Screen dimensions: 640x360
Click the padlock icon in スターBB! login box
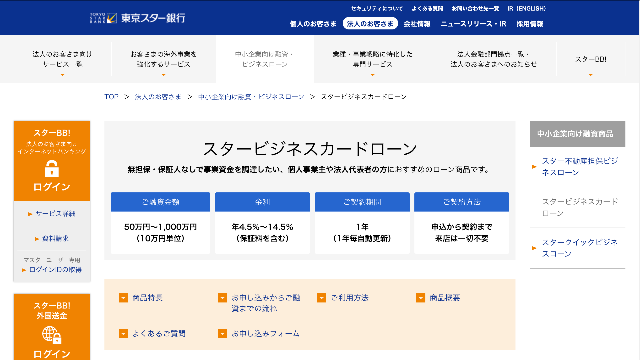52,168
